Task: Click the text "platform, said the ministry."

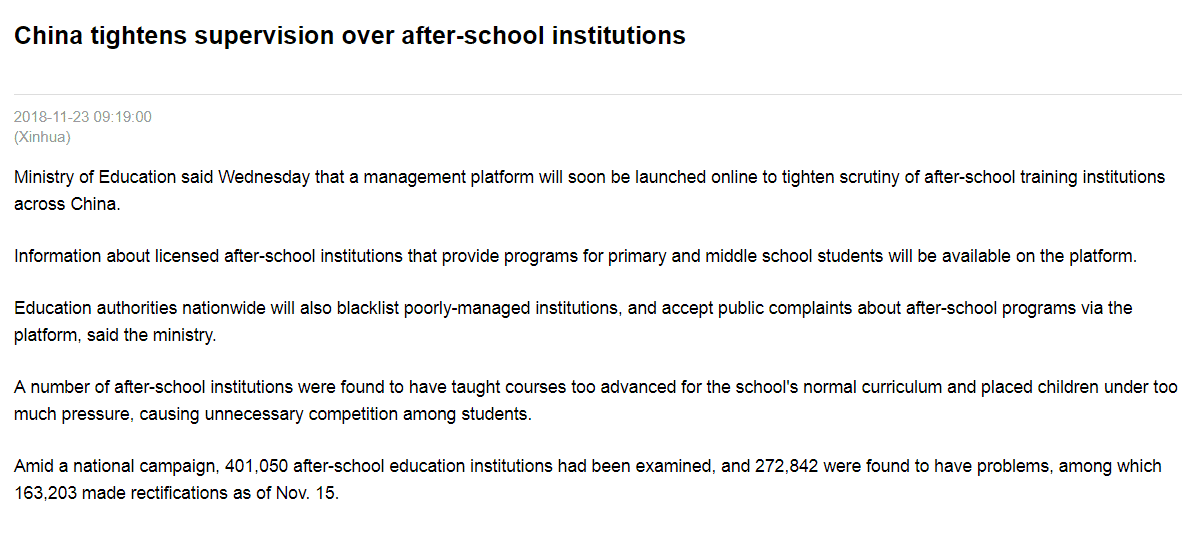Action: (x=115, y=335)
